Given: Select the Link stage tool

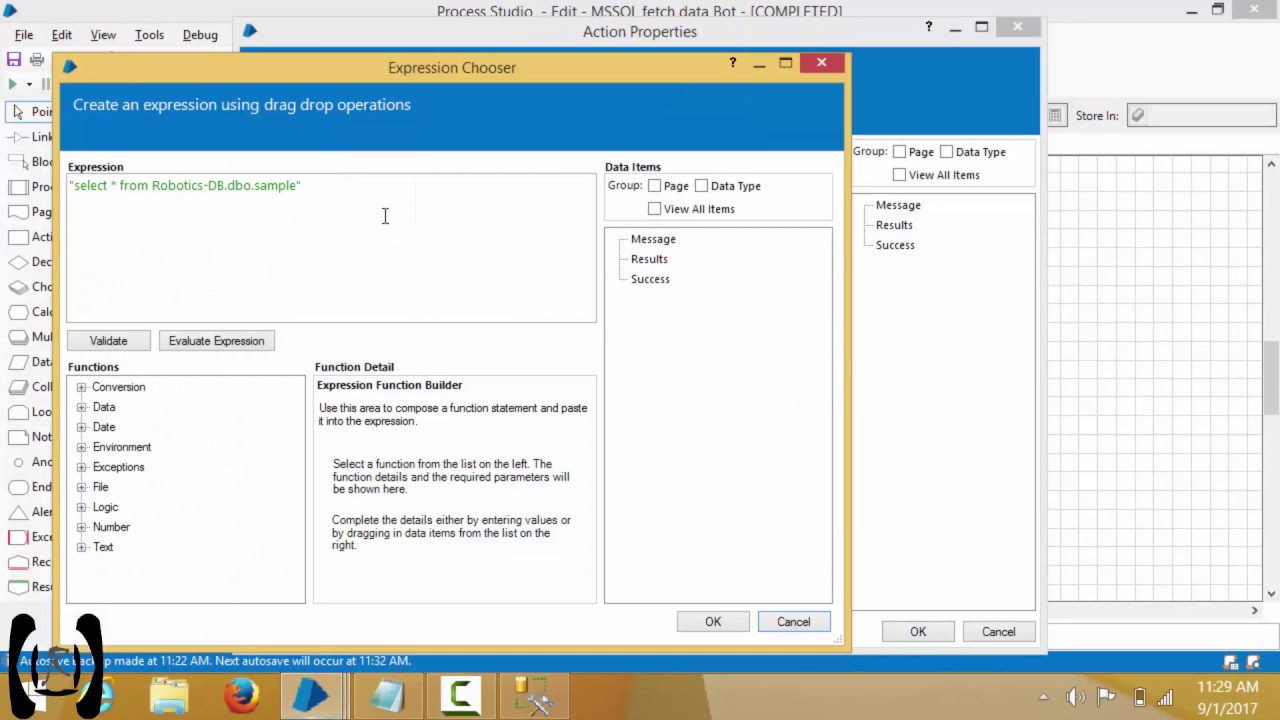Looking at the screenshot, I should 28,137.
